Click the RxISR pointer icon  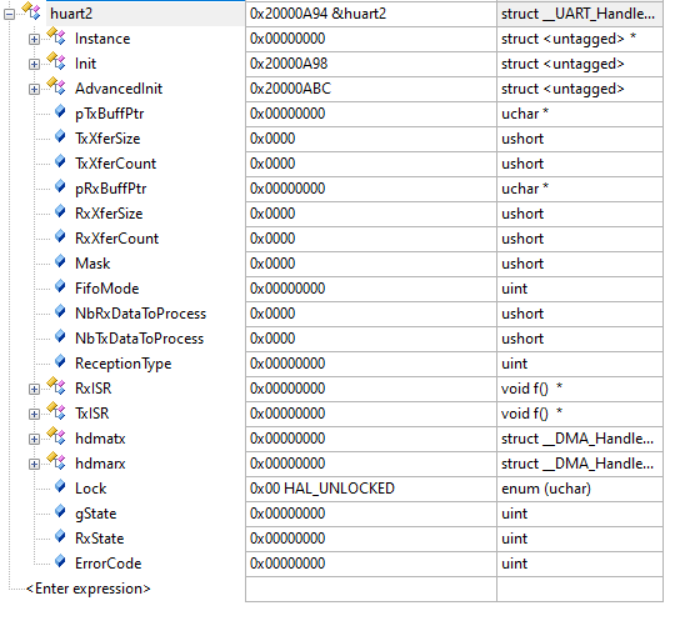(x=57, y=386)
